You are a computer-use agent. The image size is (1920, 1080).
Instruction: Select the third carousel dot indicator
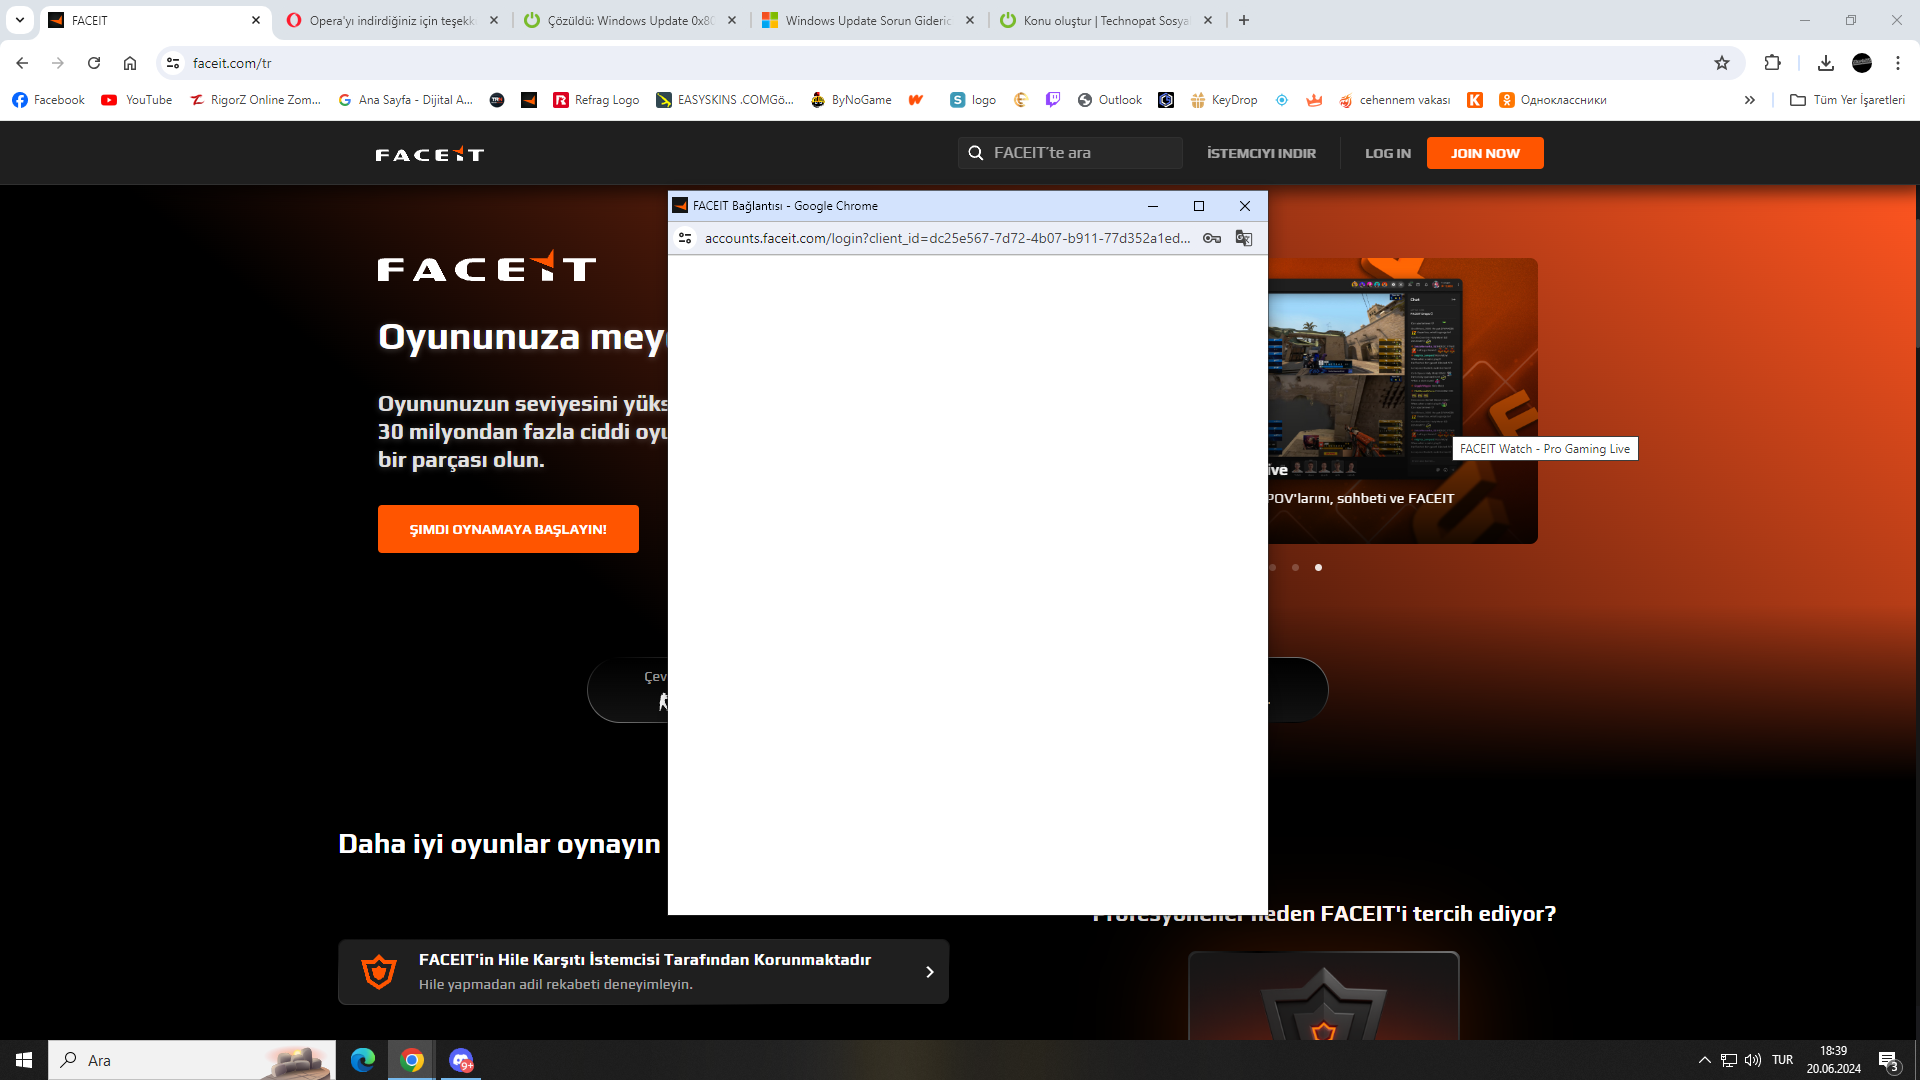[x=1318, y=567]
